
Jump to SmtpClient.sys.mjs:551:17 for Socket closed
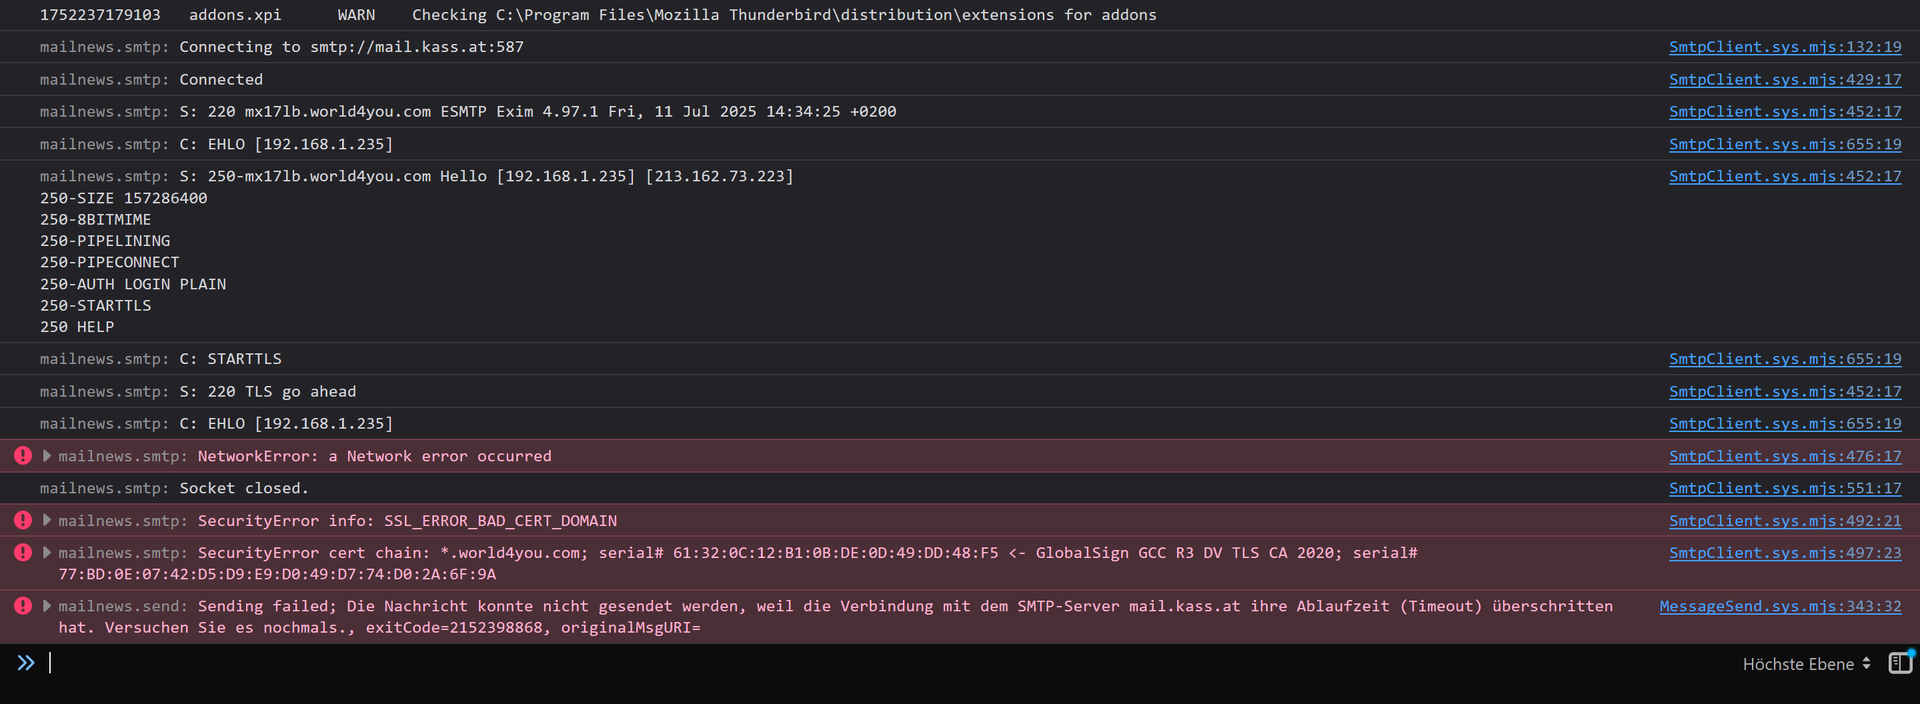pyautogui.click(x=1785, y=488)
